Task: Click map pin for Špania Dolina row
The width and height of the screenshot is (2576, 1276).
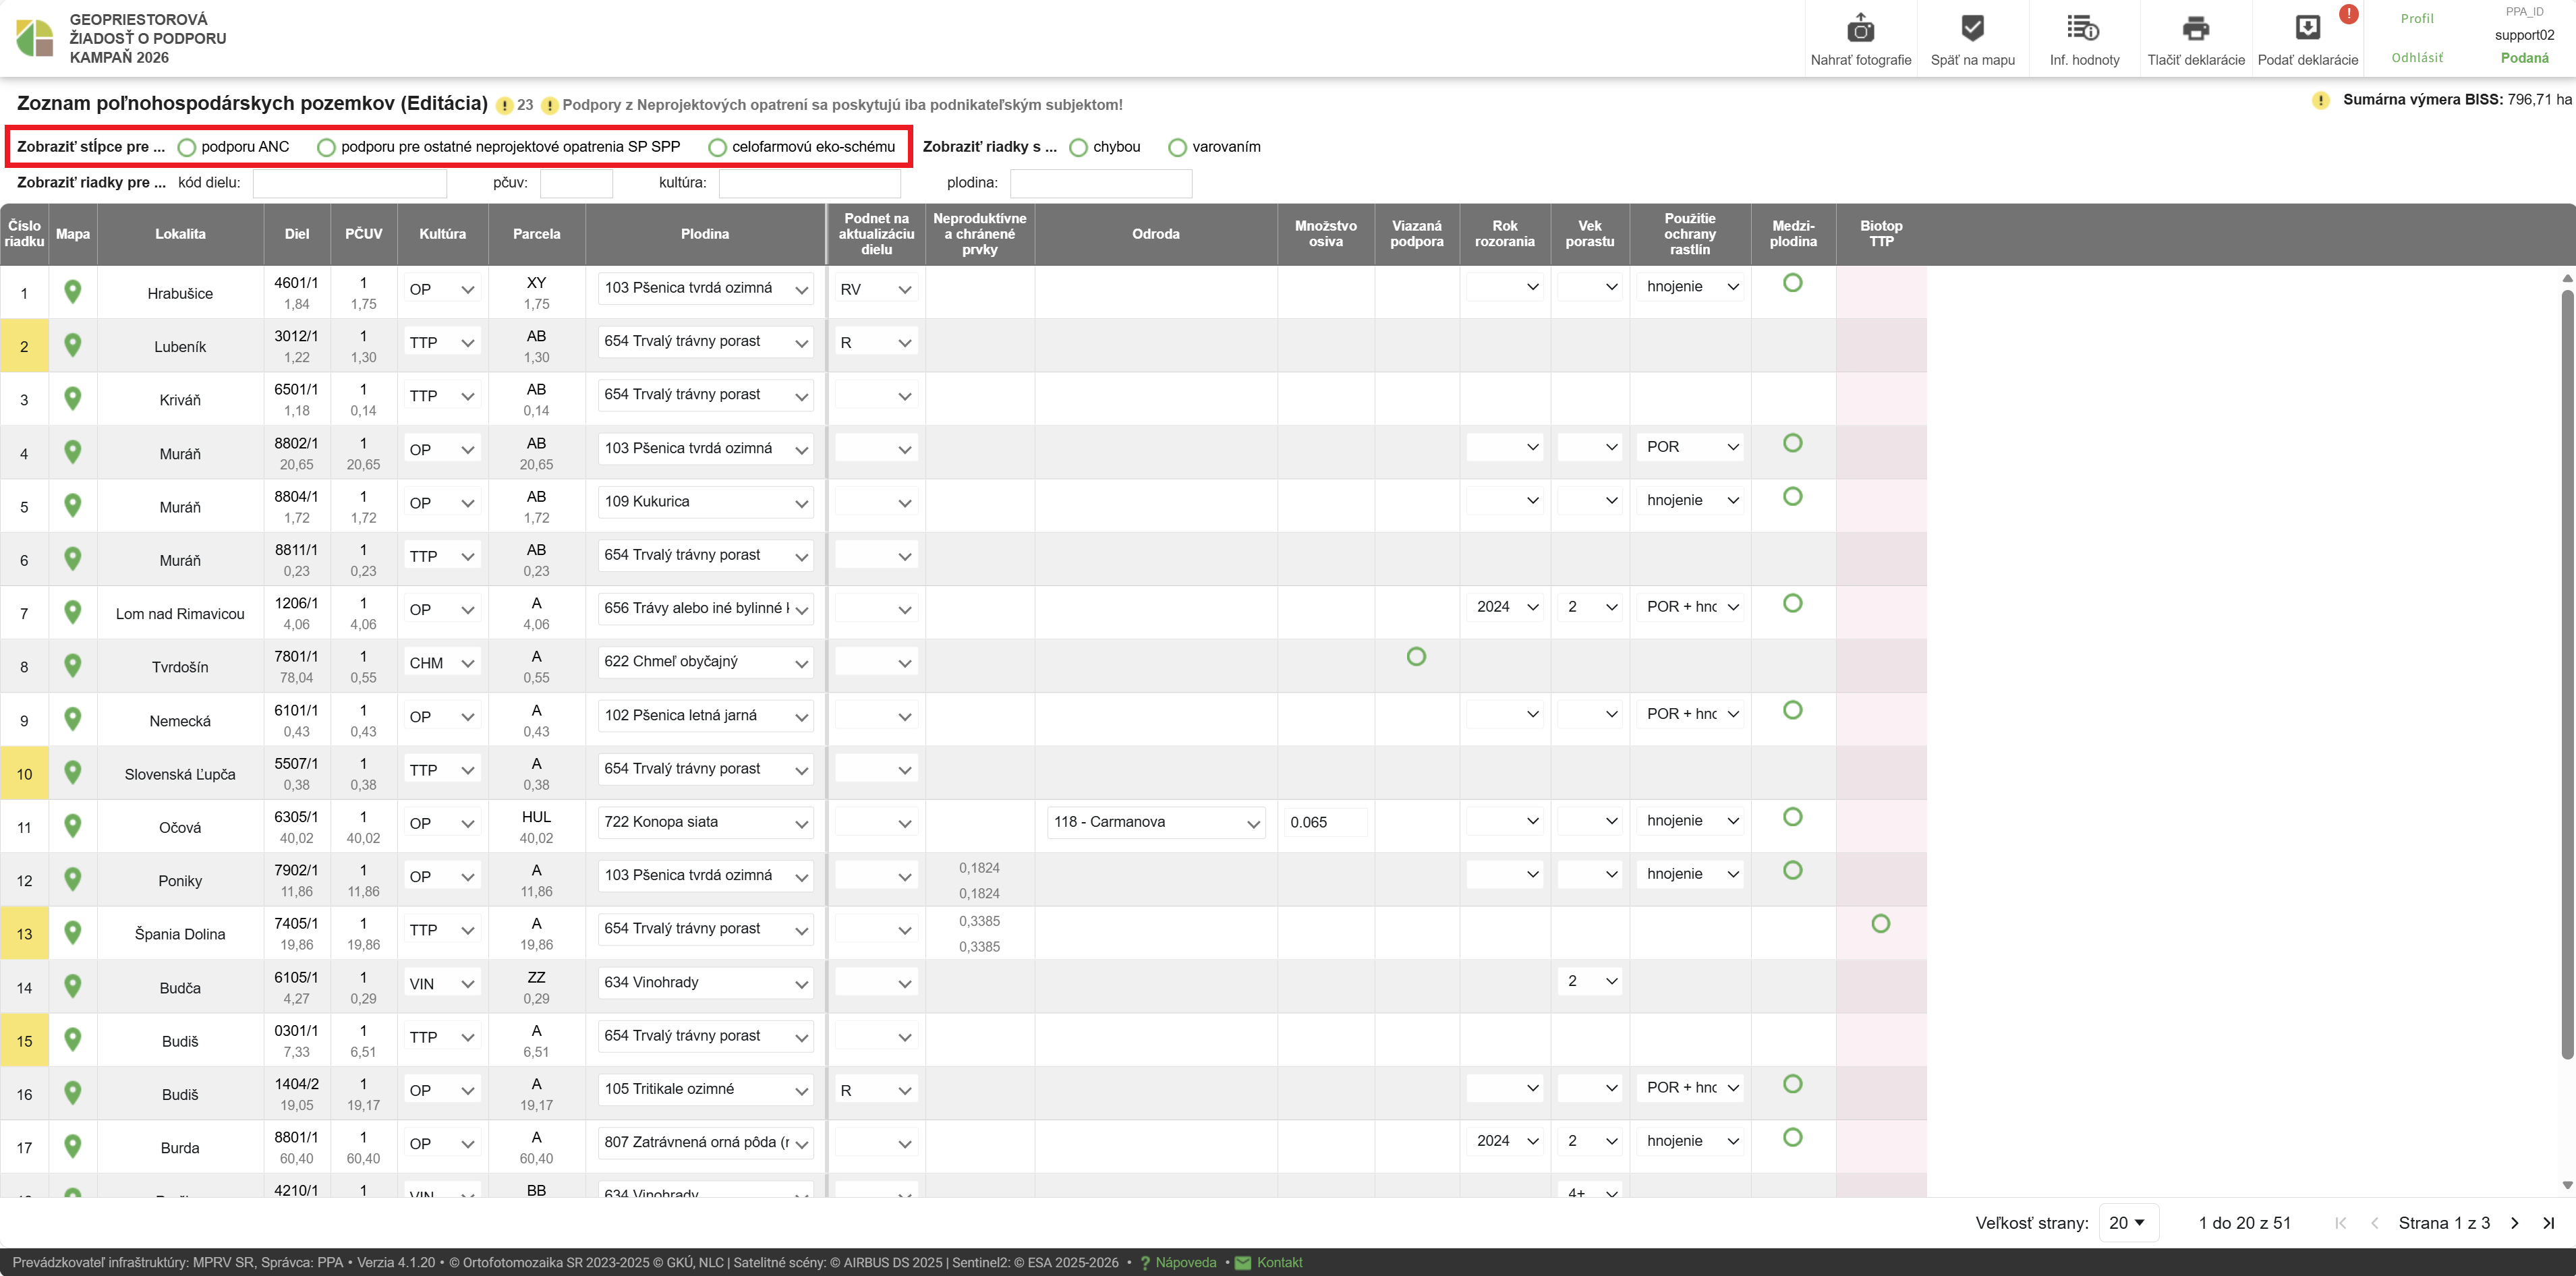Action: coord(72,933)
